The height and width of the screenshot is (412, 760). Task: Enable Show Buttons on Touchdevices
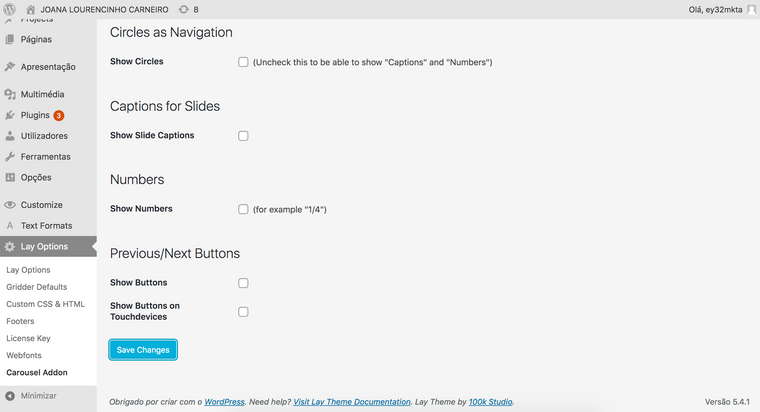(x=243, y=312)
